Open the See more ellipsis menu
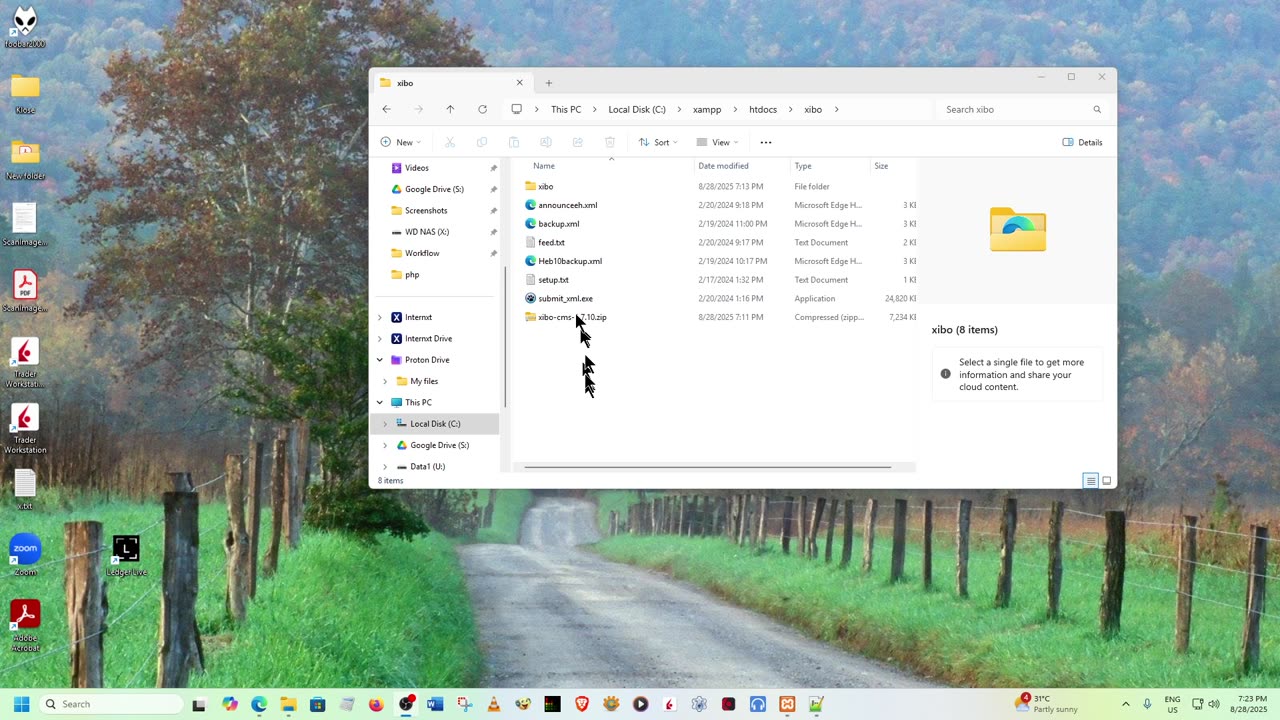Screen dimensions: 1280x720 coord(766,142)
